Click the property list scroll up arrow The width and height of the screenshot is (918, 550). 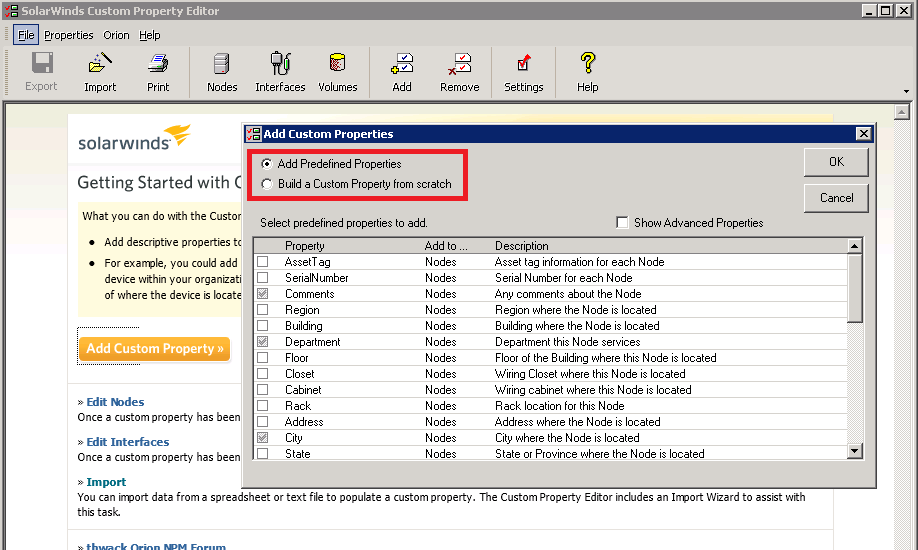(x=855, y=246)
